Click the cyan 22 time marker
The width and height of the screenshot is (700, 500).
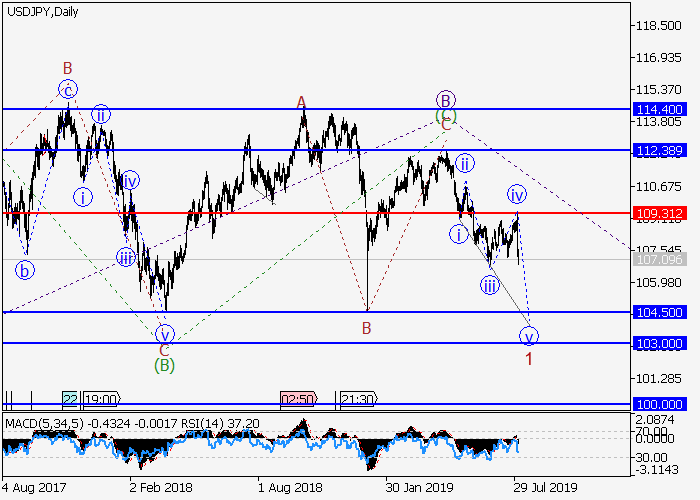[x=70, y=397]
